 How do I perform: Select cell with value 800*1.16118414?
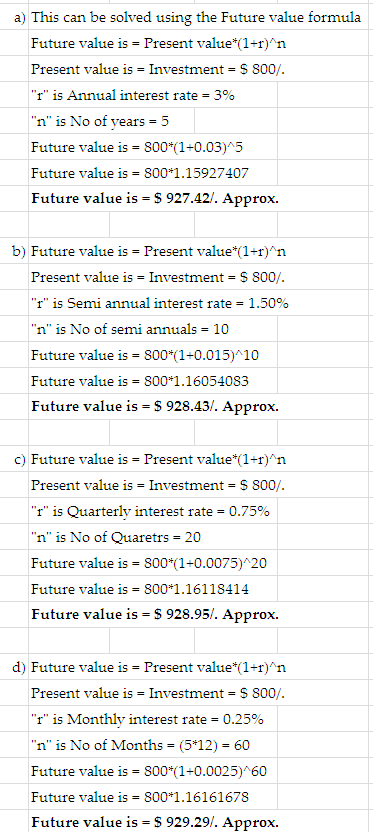tap(140, 589)
